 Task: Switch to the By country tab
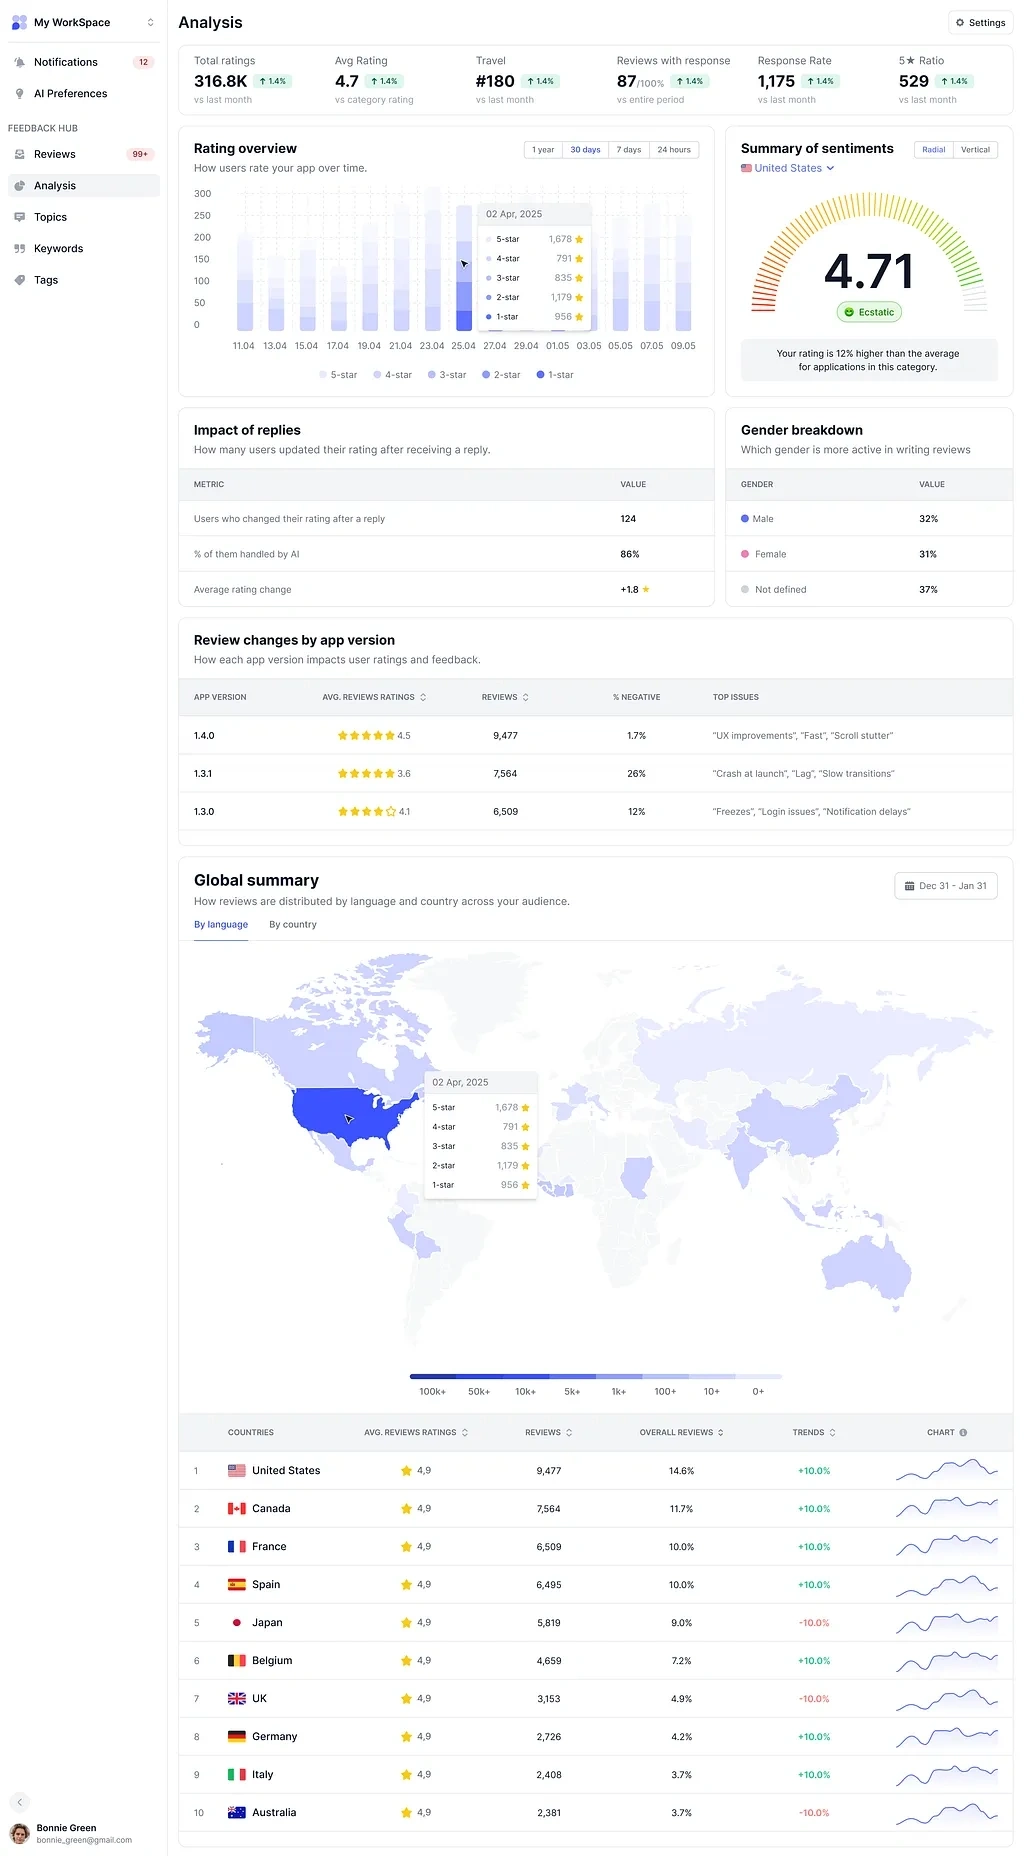coord(293,925)
